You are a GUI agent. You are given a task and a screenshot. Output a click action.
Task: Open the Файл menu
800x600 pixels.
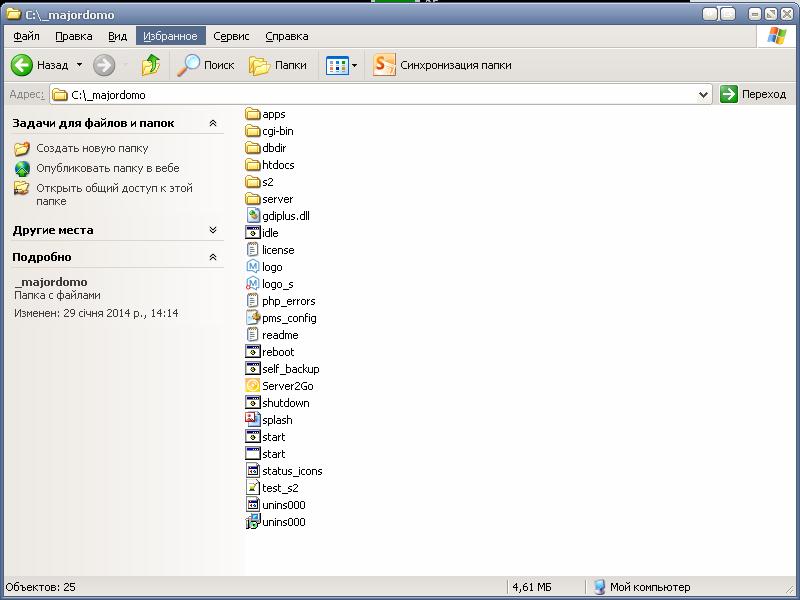[x=27, y=36]
